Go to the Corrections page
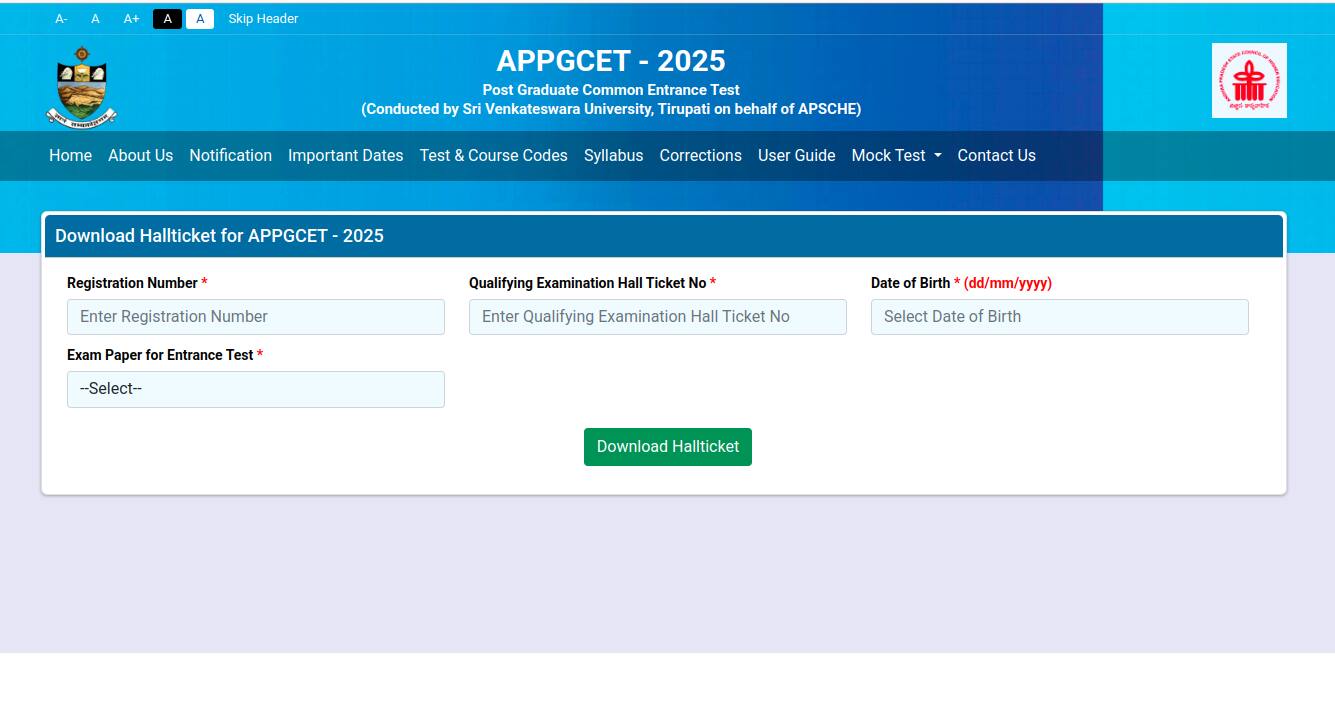This screenshot has width=1335, height=714. coord(700,155)
